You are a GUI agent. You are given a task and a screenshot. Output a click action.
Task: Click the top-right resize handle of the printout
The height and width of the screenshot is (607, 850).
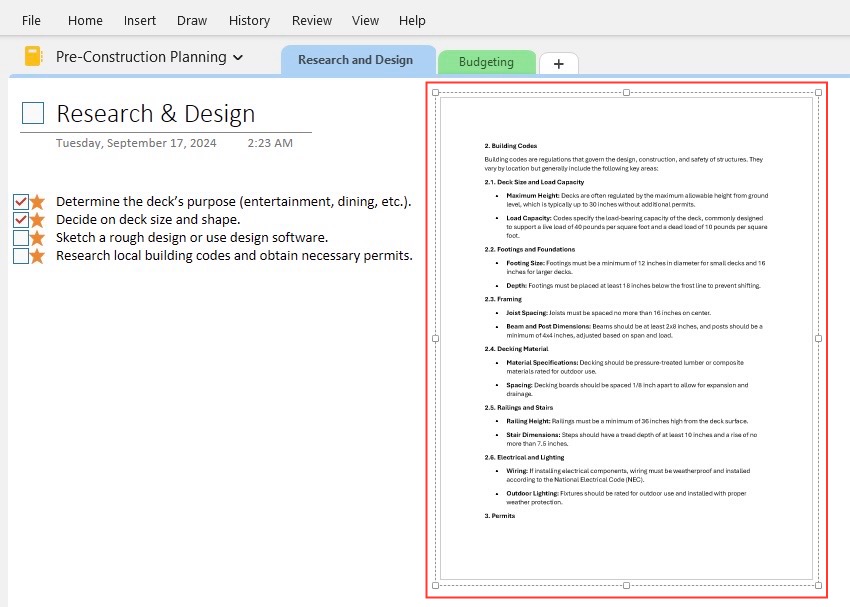(x=819, y=93)
